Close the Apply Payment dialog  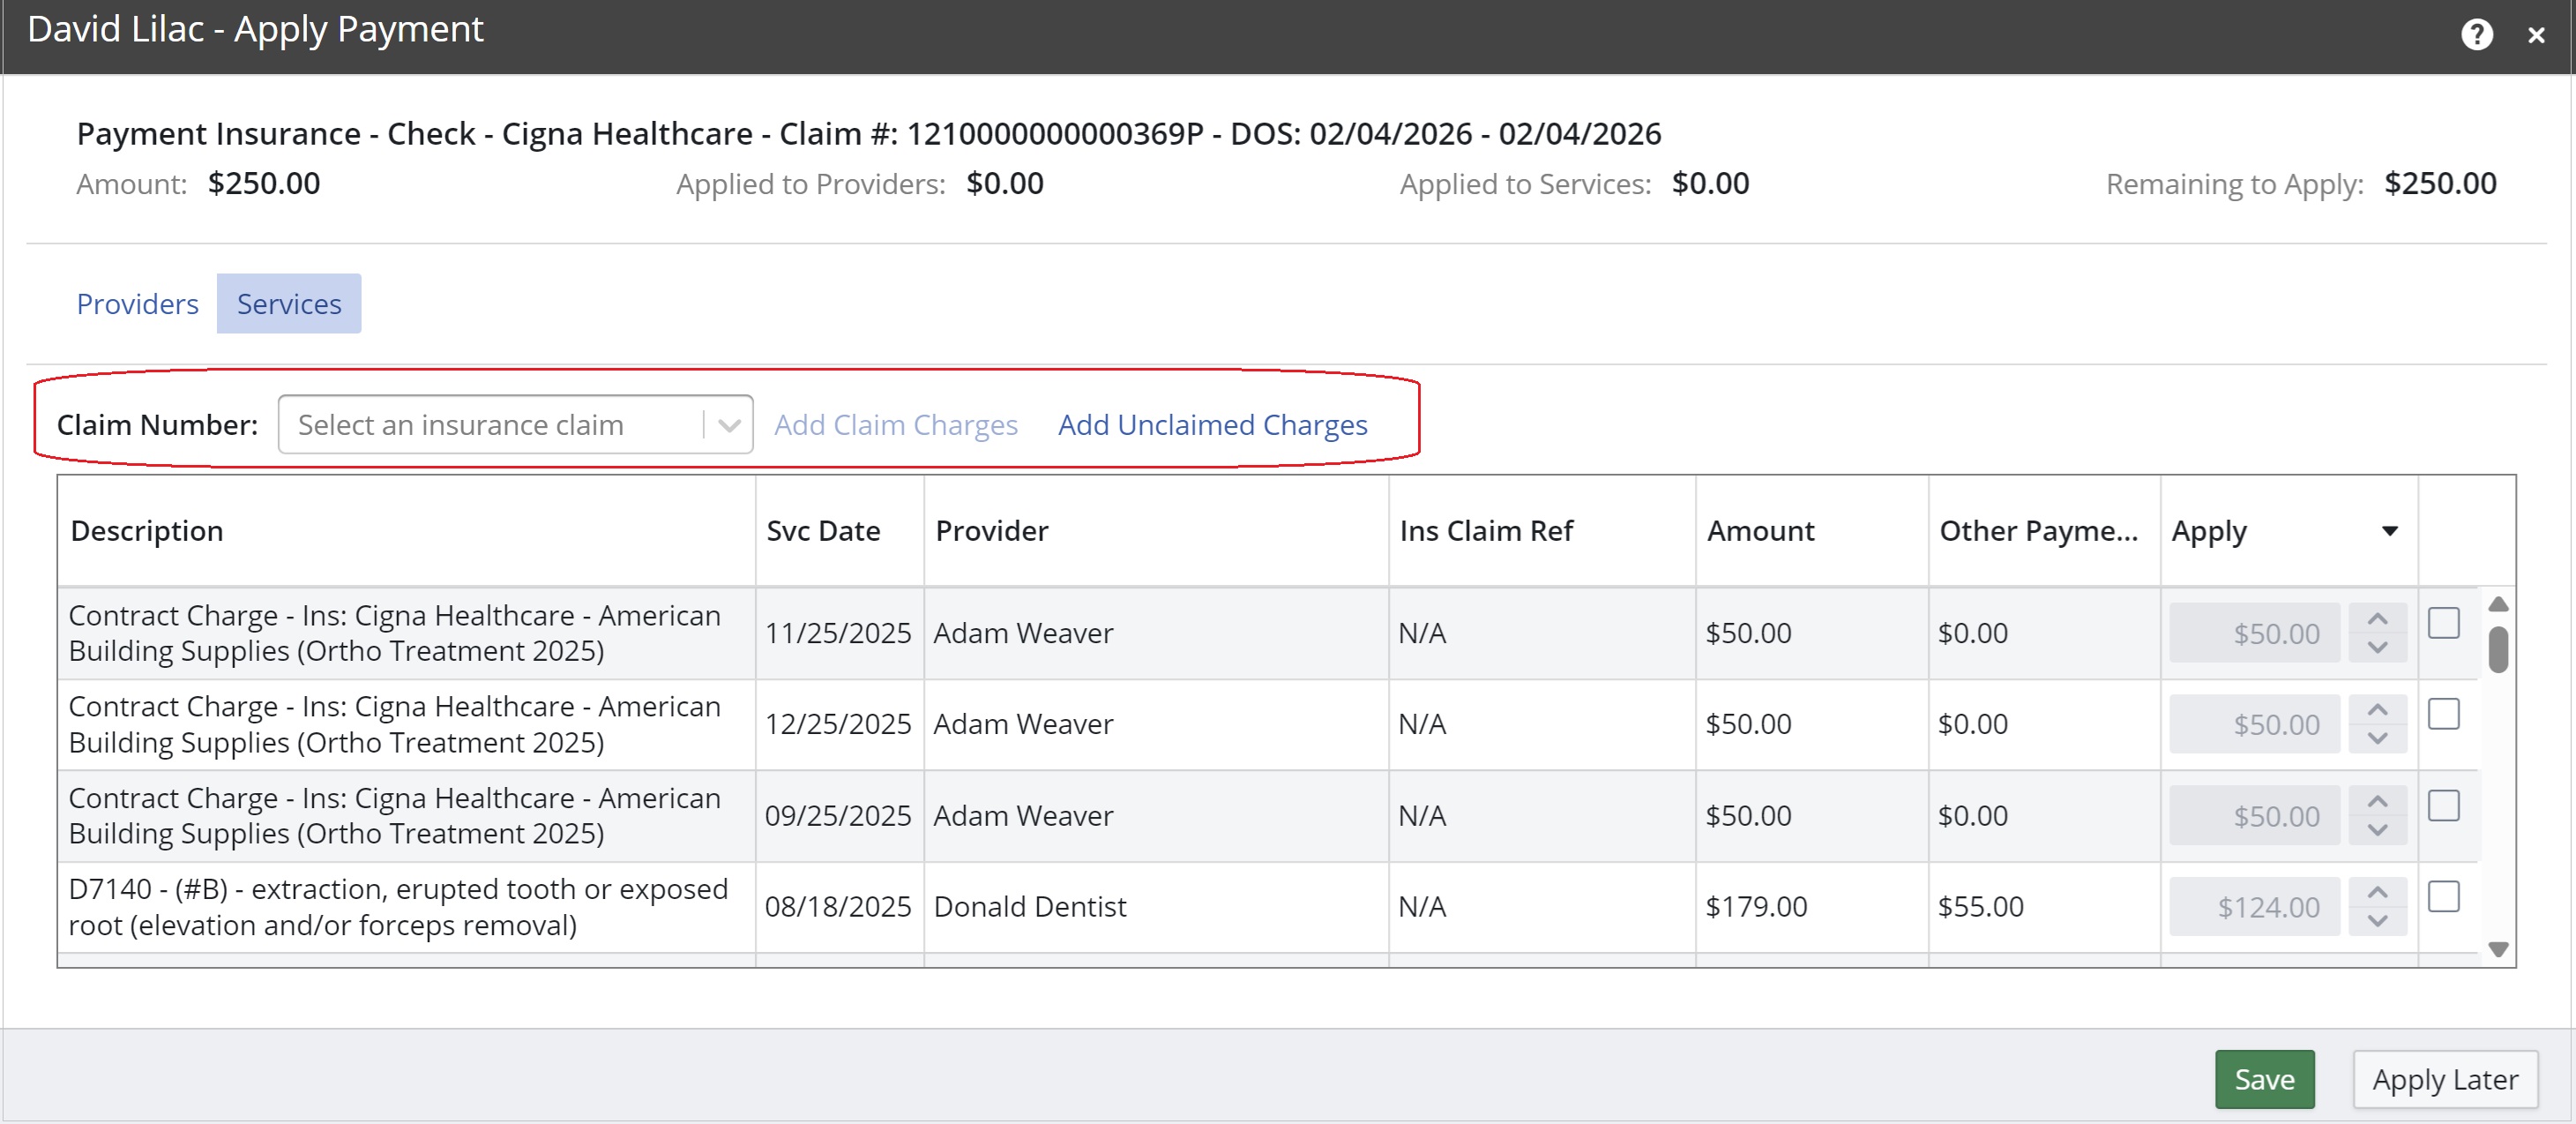2536,36
